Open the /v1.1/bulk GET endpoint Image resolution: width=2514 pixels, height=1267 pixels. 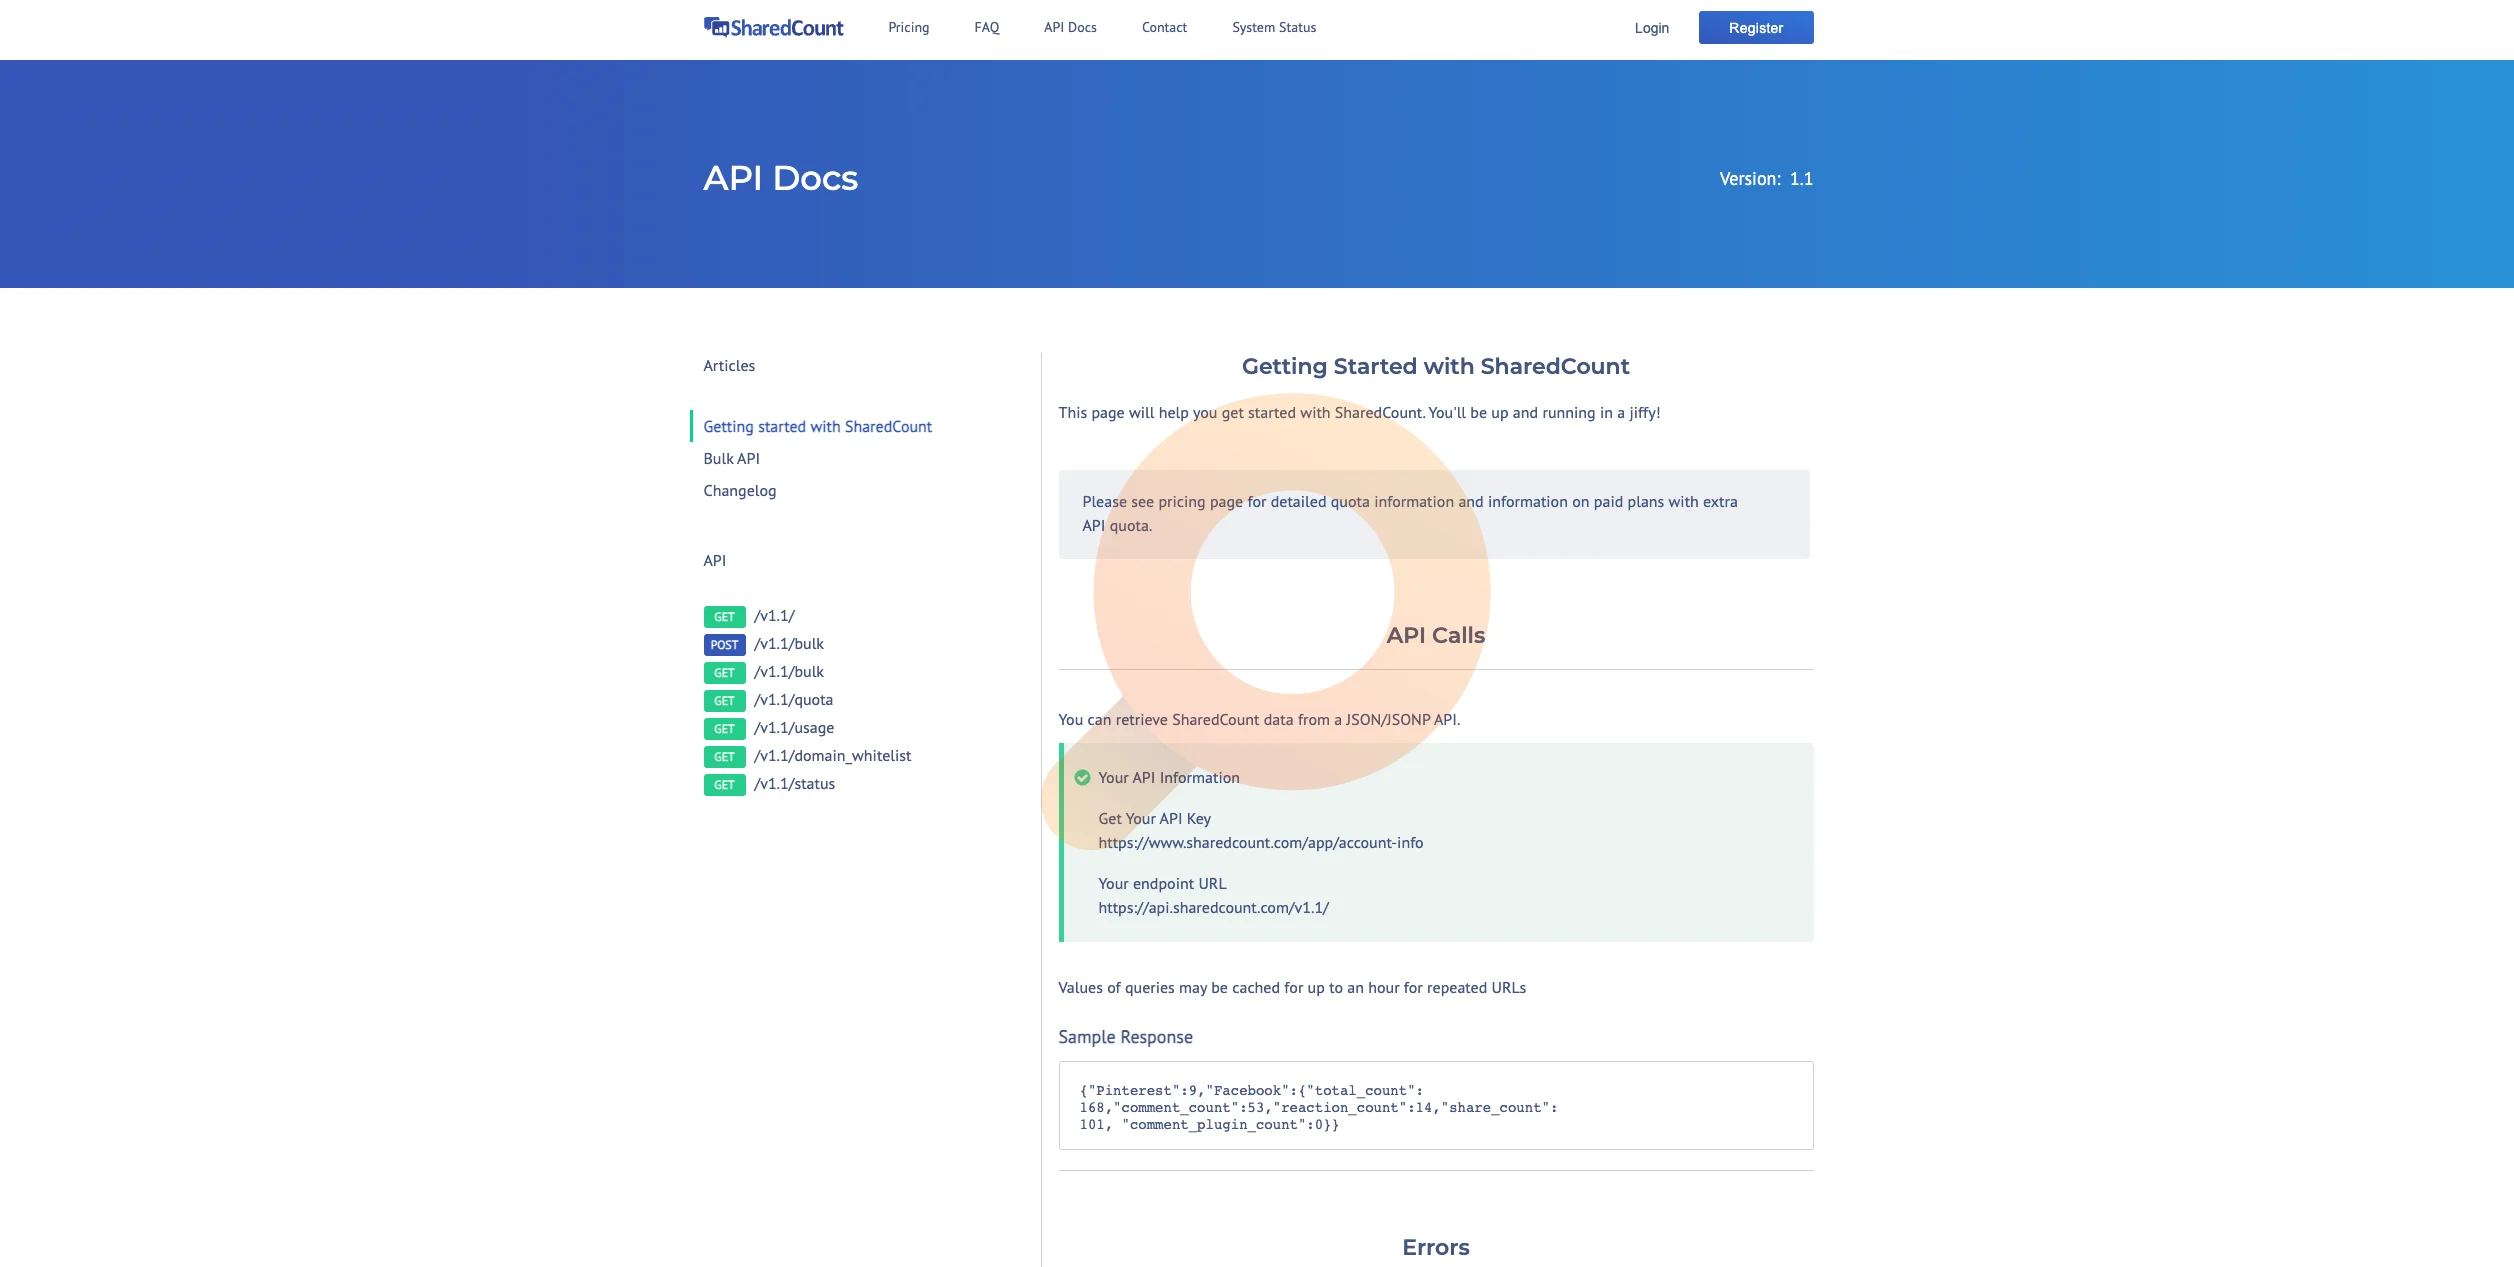tap(790, 672)
